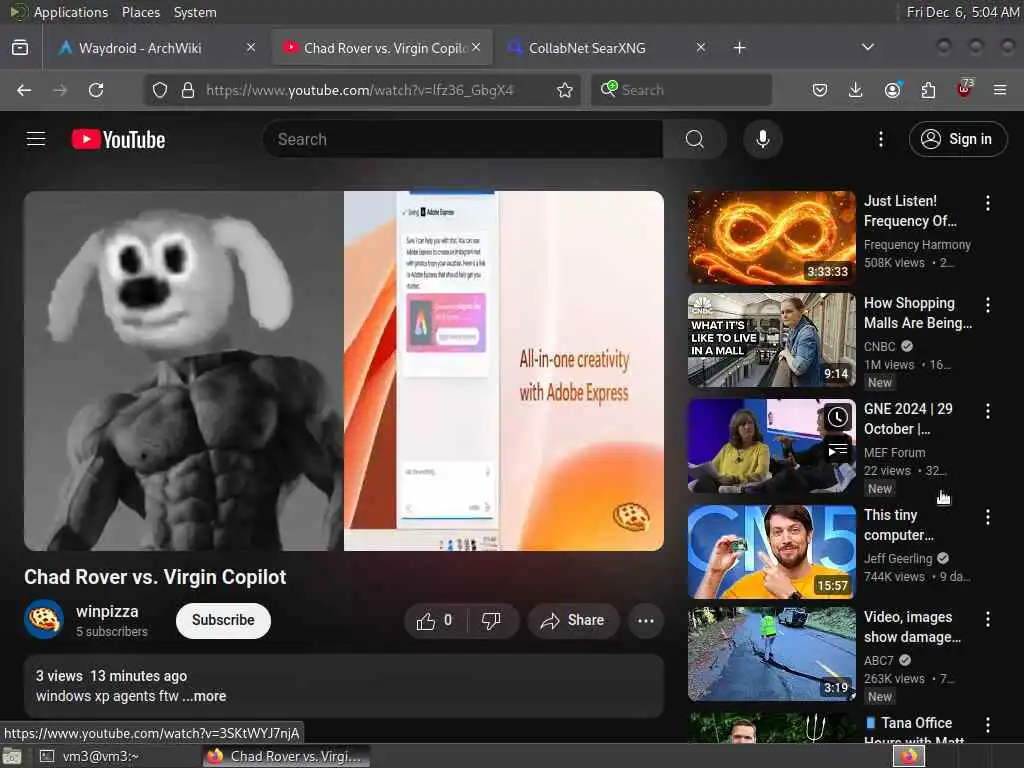Open the Applications menu
Image resolution: width=1024 pixels, height=768 pixels.
pos(71,12)
